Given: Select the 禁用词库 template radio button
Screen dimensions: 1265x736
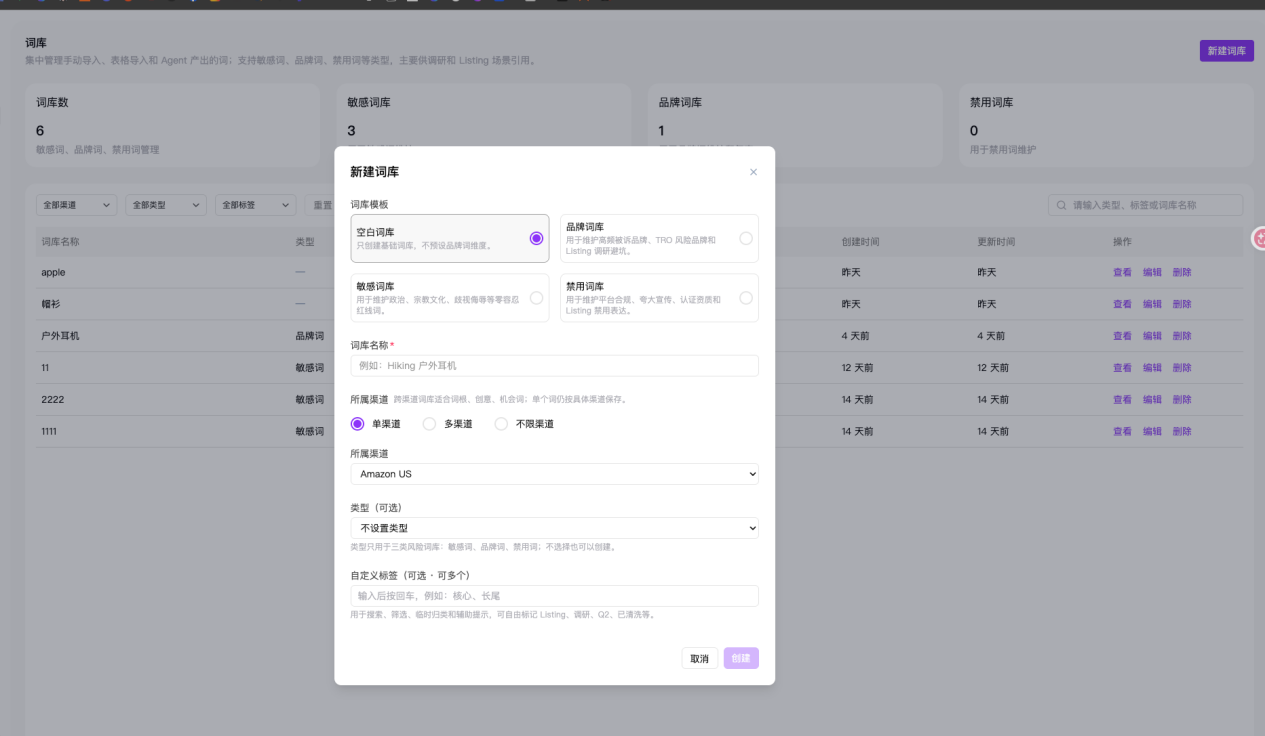Looking at the screenshot, I should tap(745, 298).
